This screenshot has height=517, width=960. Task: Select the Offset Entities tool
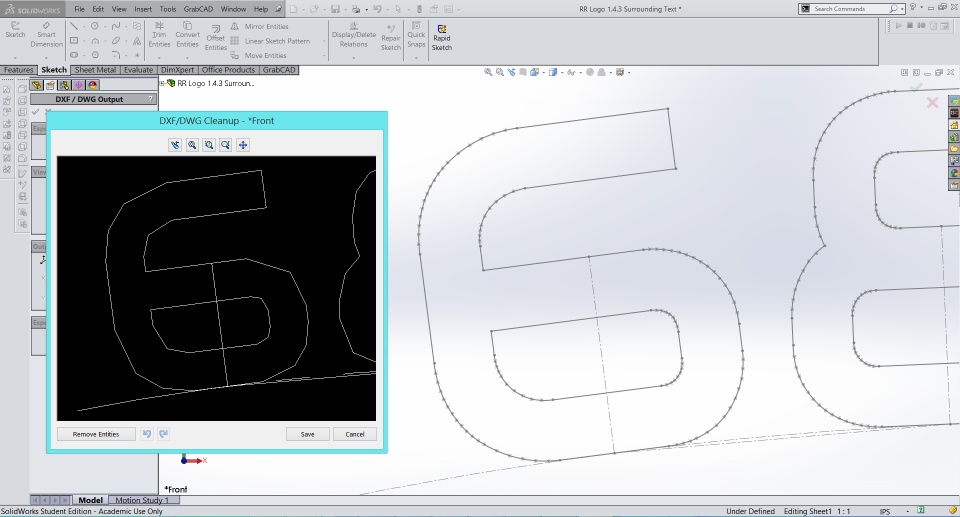coord(216,37)
